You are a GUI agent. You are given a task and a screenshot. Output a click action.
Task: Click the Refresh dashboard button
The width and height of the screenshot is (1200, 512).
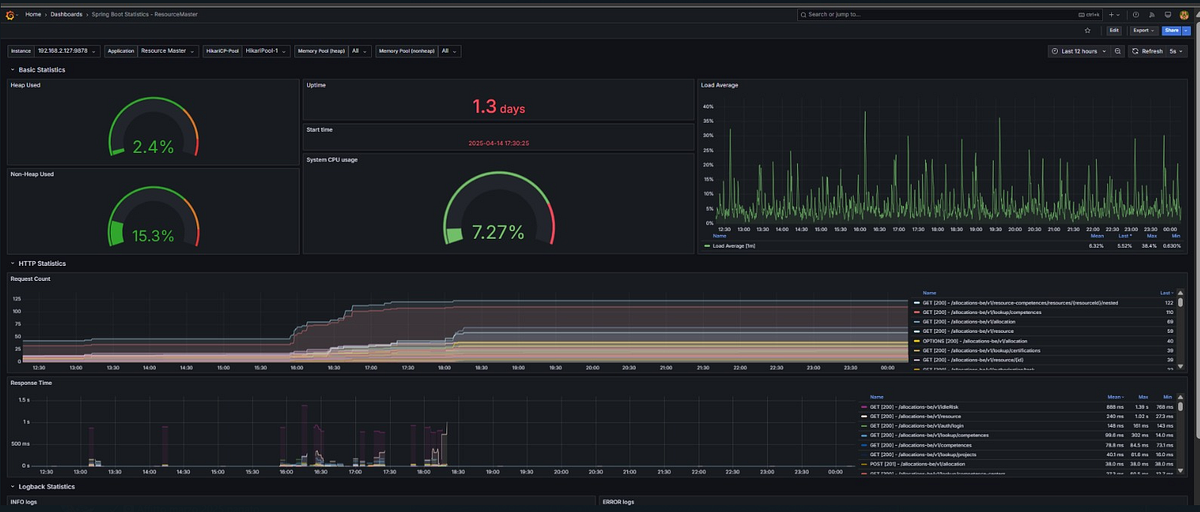[x=1146, y=50]
